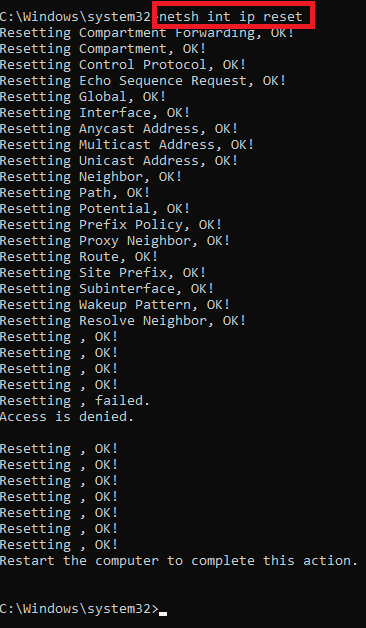This screenshot has height=628, width=366.
Task: Select the Resetting Potential output line
Action: coord(95,209)
